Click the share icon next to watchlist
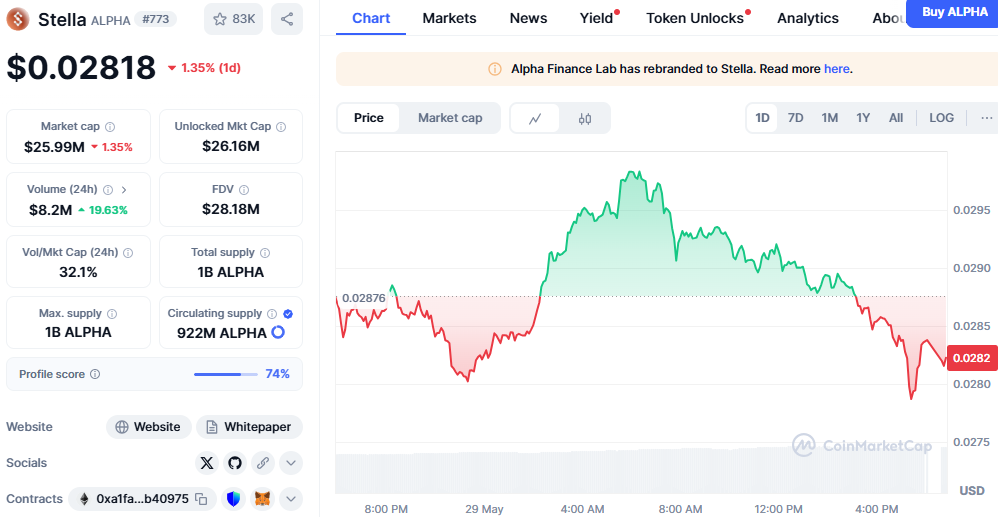Image resolution: width=998 pixels, height=517 pixels. tap(287, 19)
